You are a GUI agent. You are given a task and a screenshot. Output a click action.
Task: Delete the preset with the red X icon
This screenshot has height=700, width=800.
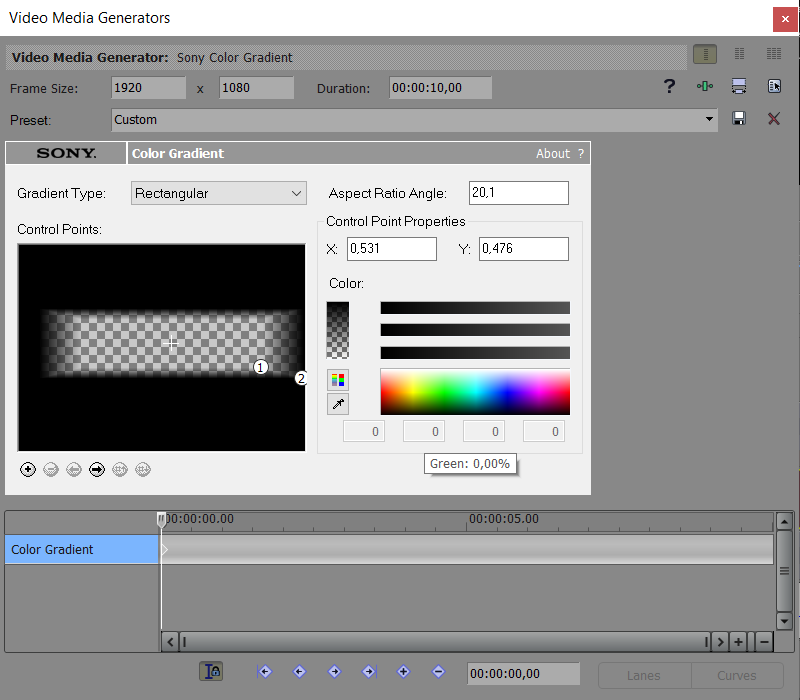click(x=773, y=119)
